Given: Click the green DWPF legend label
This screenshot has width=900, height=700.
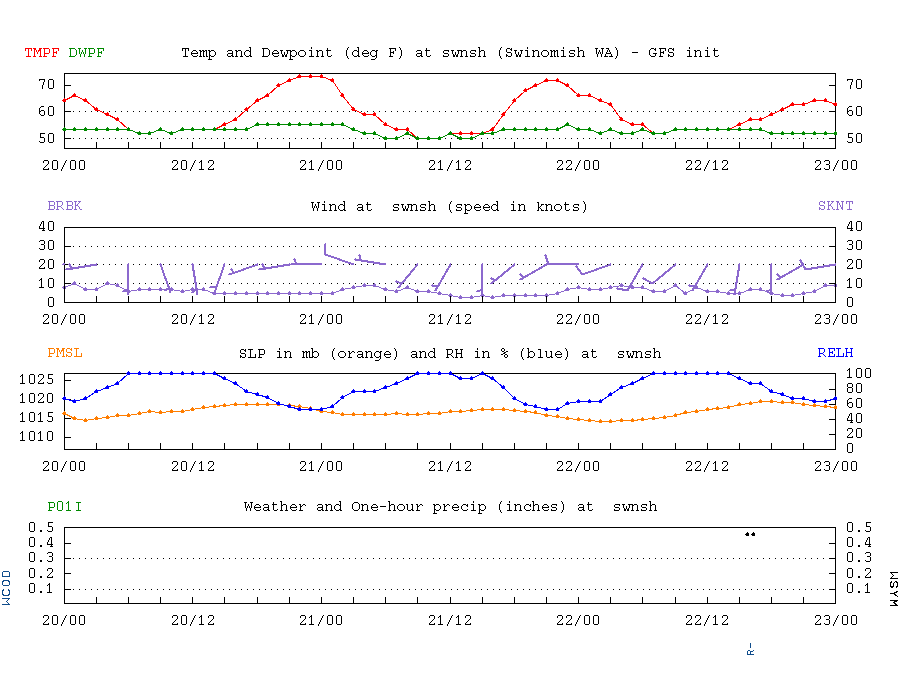Looking at the screenshot, I should 86,53.
